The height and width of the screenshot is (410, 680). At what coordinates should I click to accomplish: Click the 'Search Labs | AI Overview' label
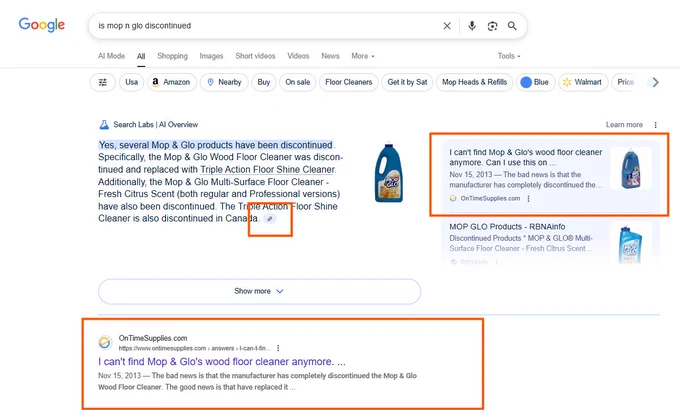click(x=155, y=125)
